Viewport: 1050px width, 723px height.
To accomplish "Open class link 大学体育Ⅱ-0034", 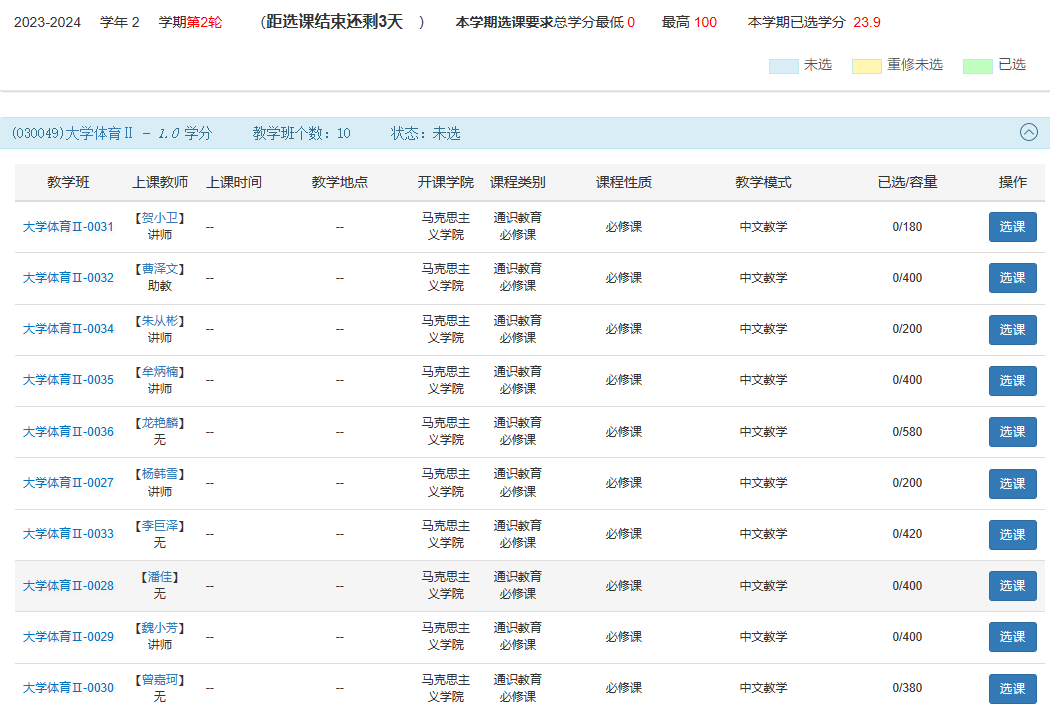I will tap(68, 329).
